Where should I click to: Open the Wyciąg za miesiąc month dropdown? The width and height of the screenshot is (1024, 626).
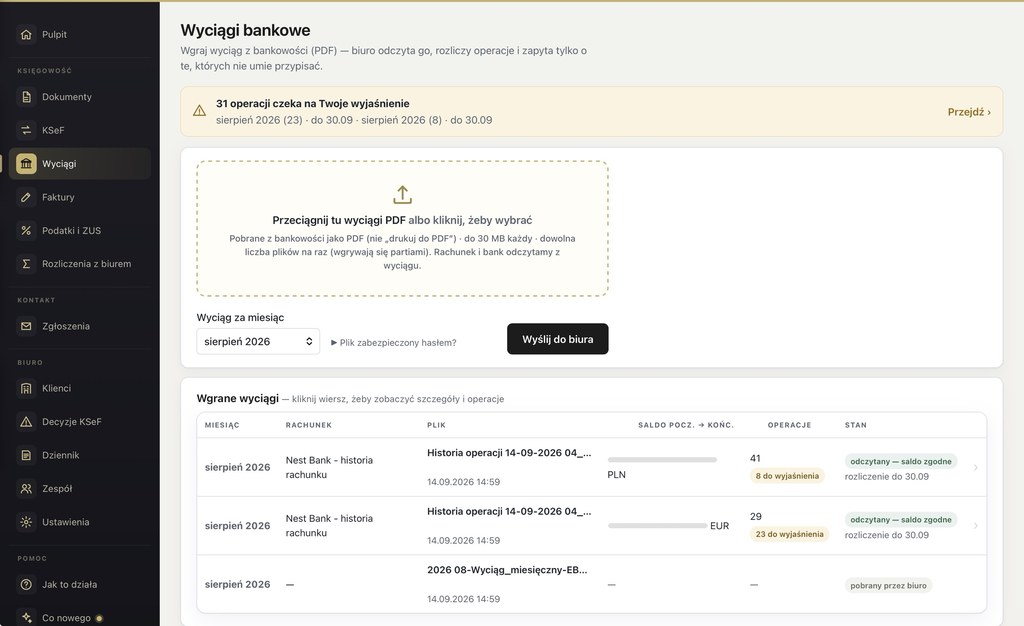[x=258, y=341]
